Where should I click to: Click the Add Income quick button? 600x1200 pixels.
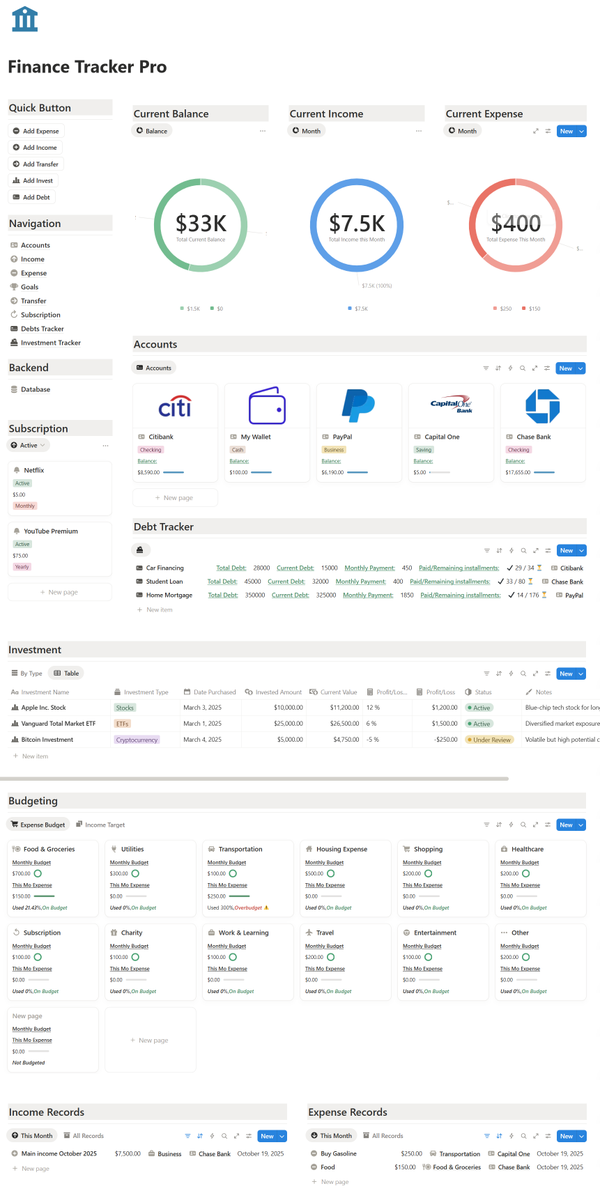35,147
